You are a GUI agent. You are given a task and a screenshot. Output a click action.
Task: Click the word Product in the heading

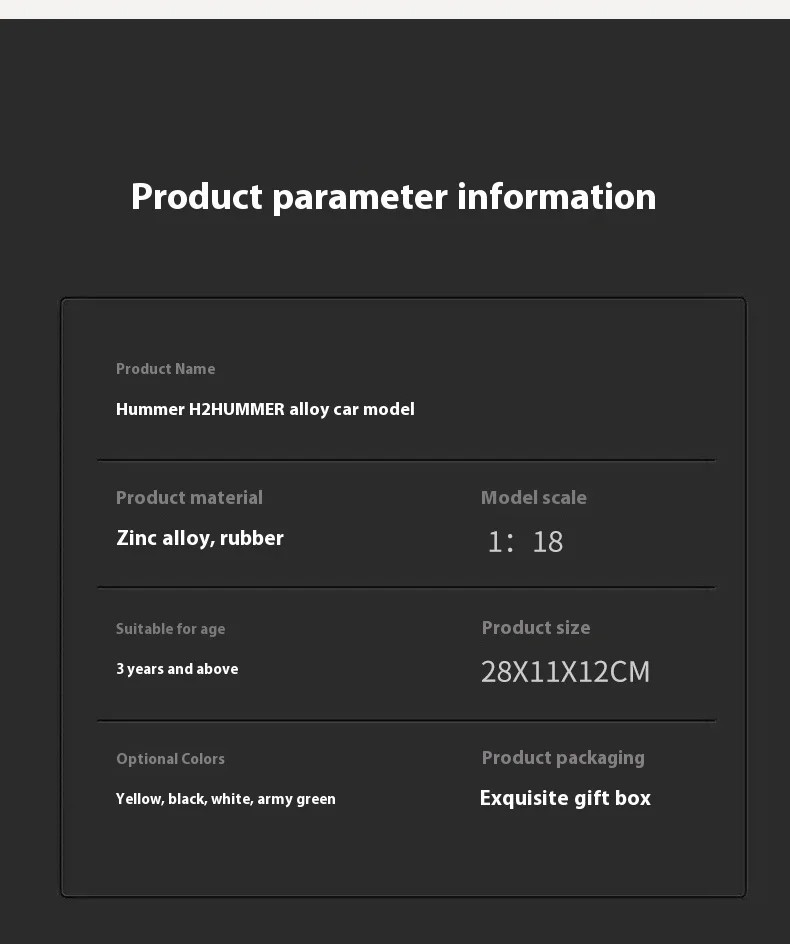click(x=197, y=196)
